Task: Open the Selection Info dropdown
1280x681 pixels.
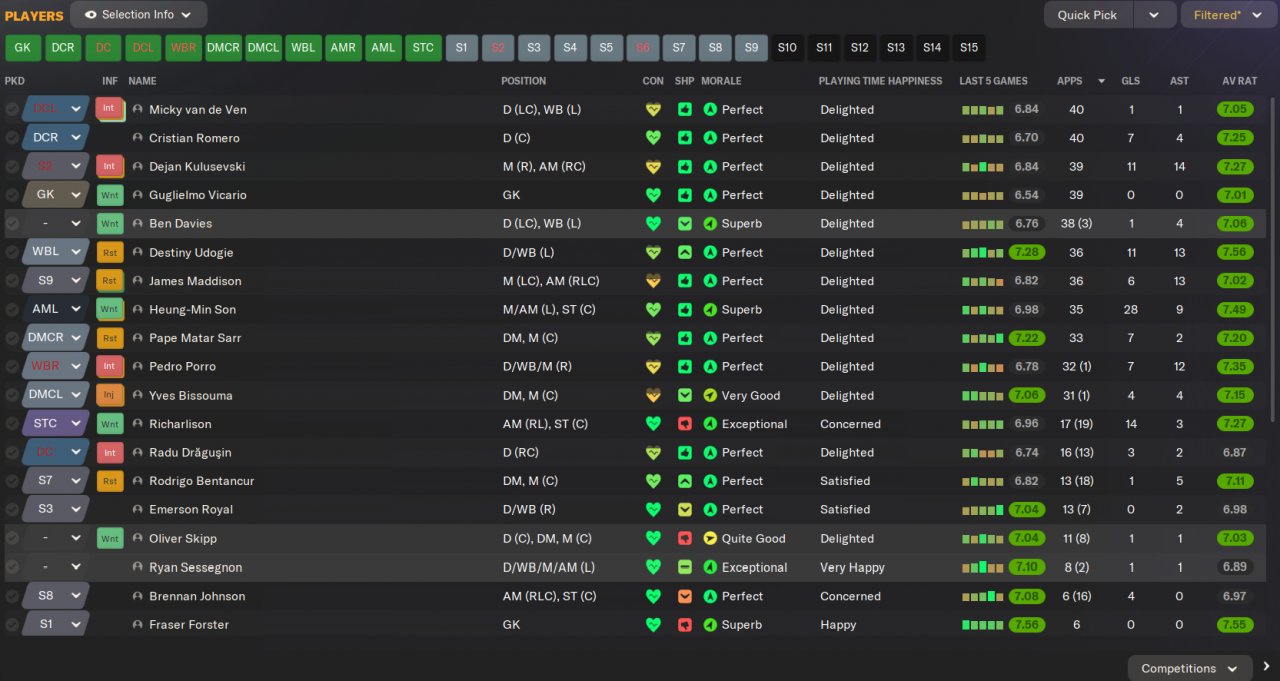Action: coord(139,15)
